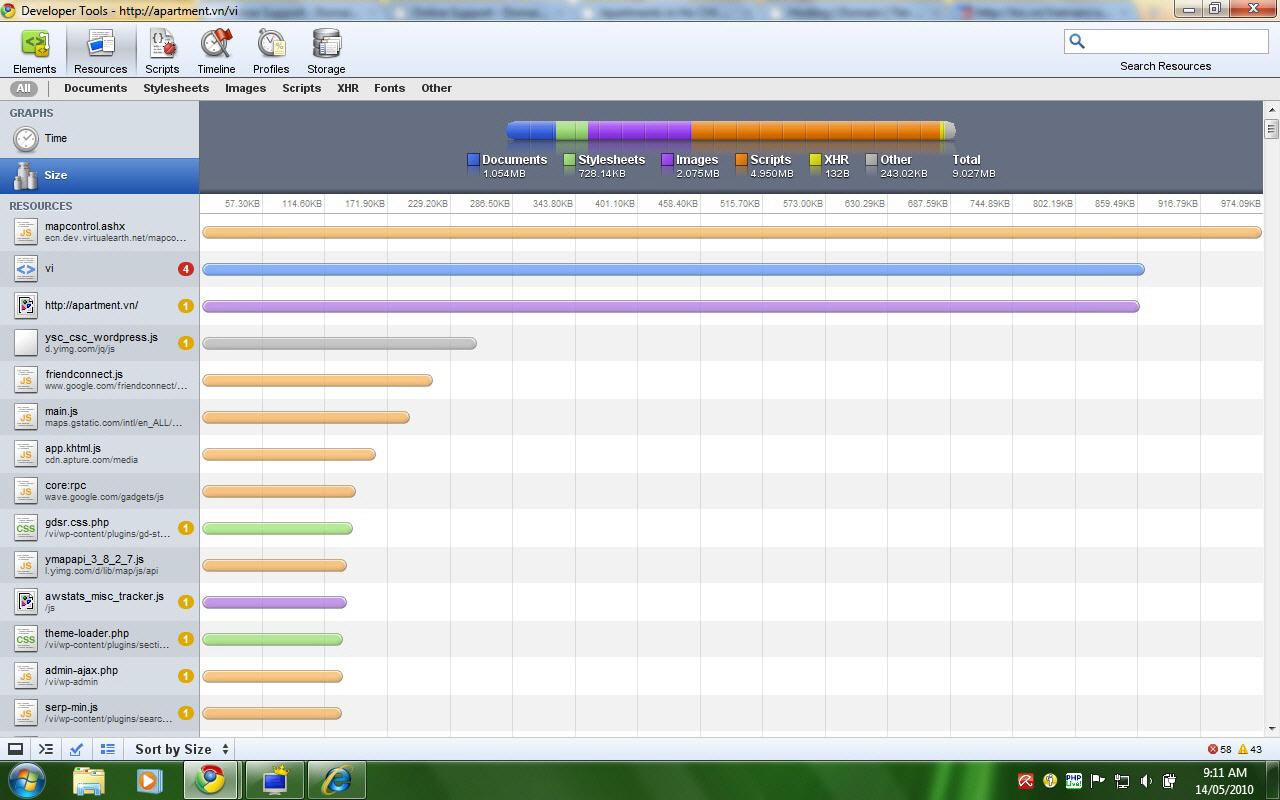Image resolution: width=1280 pixels, height=800 pixels.
Task: Select the All filter
Action: click(x=23, y=88)
